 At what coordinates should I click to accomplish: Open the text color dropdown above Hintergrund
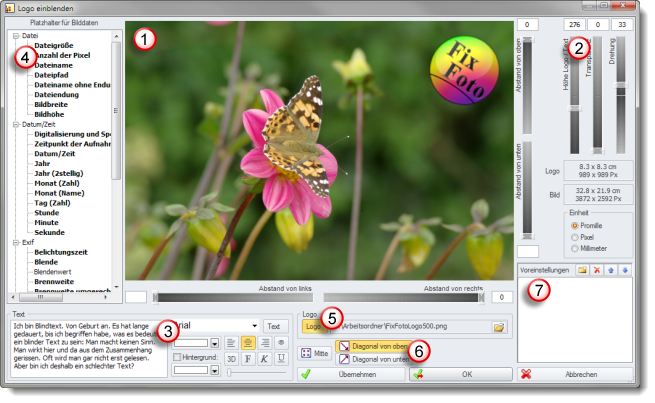coord(214,343)
